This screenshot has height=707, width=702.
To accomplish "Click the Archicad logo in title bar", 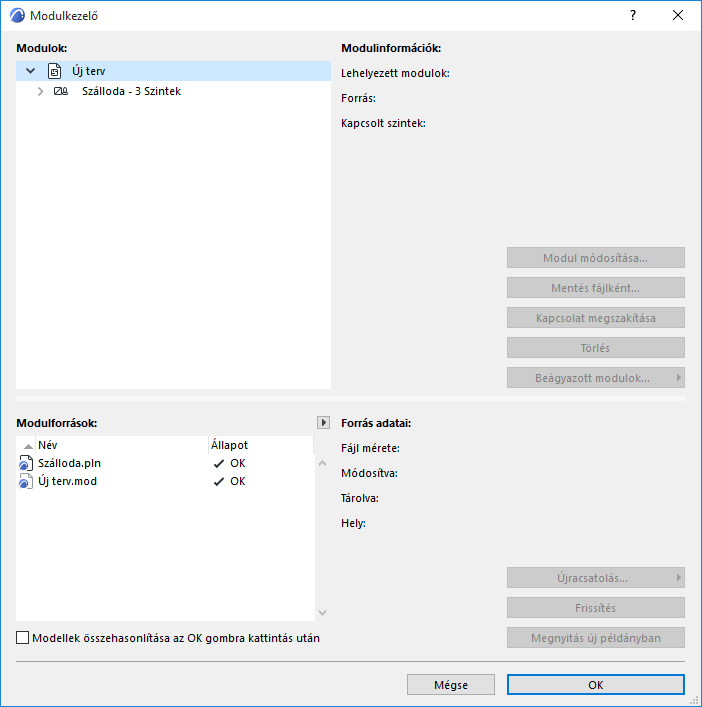I will point(17,15).
